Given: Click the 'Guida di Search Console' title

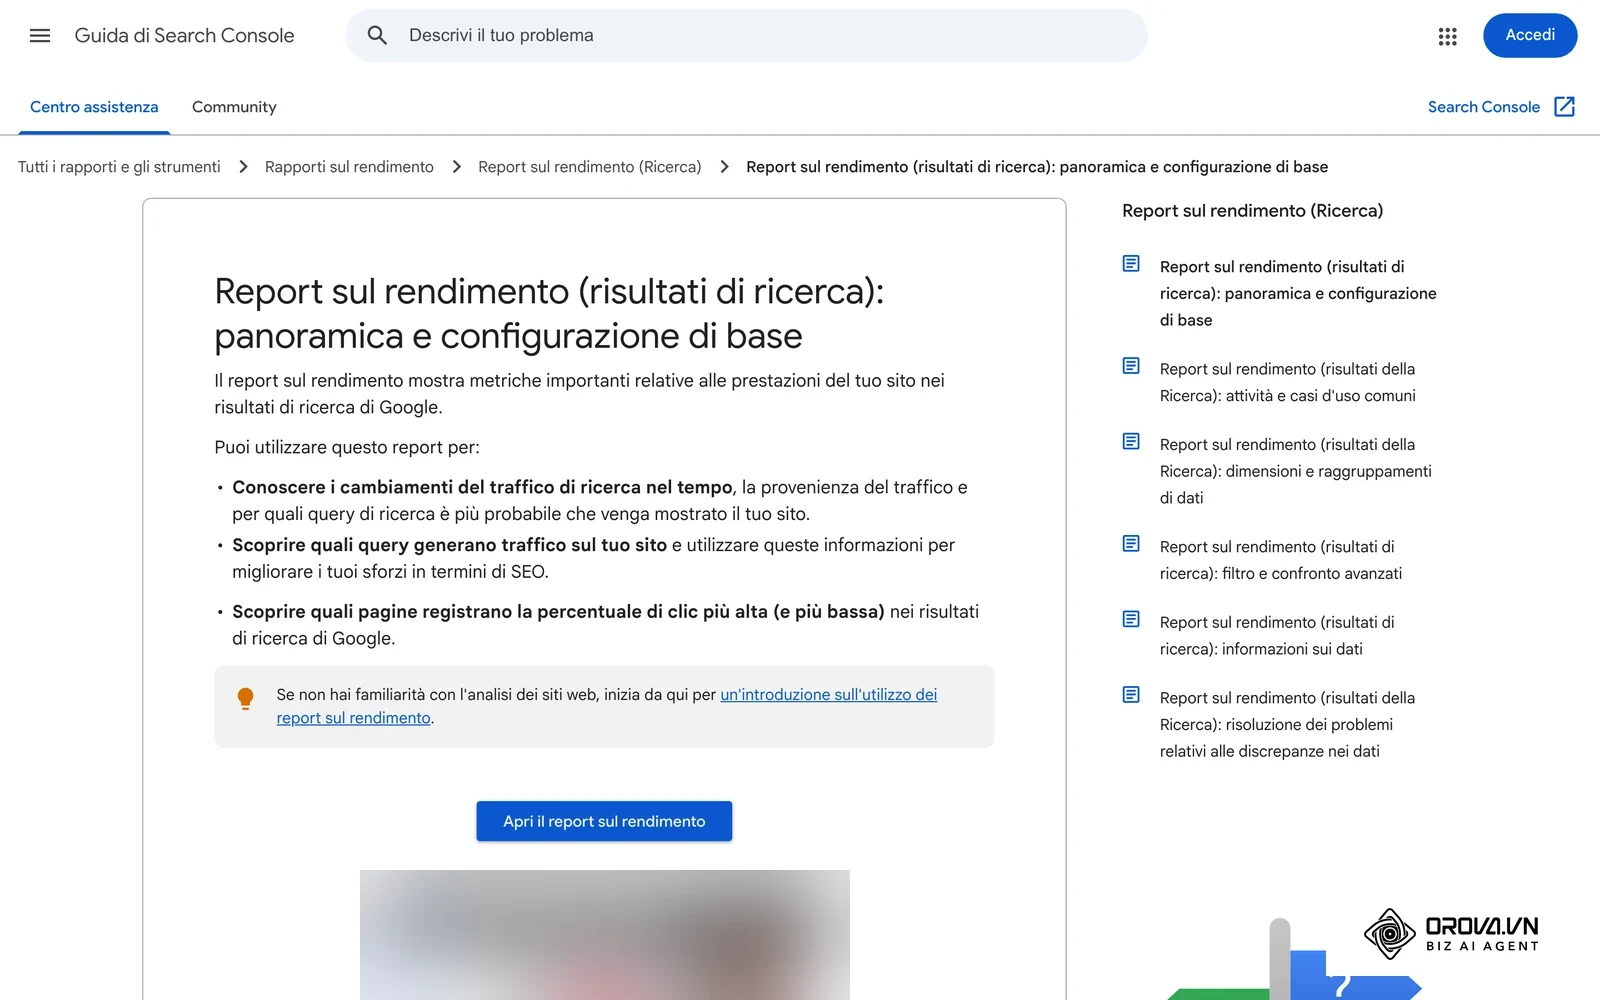Looking at the screenshot, I should point(185,36).
